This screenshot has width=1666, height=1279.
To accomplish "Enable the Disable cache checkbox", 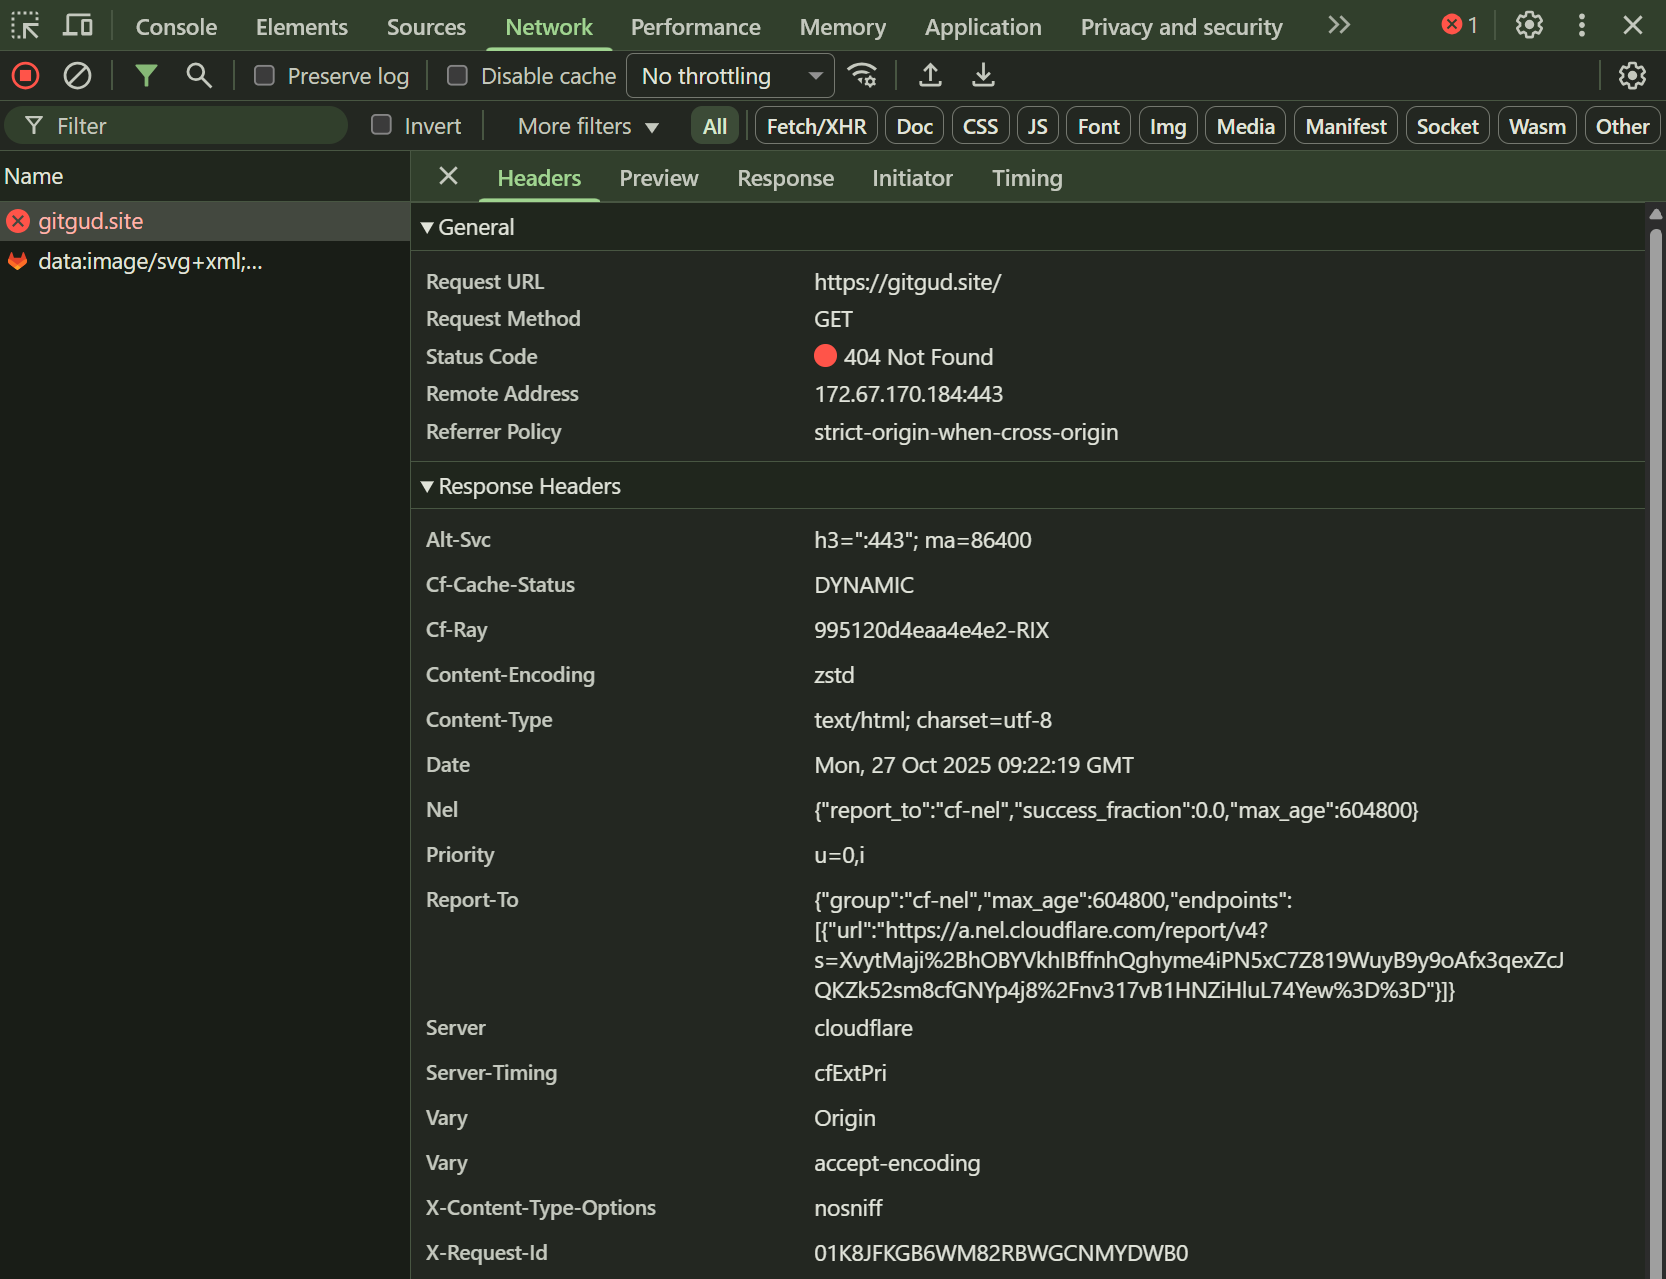I will click(457, 76).
